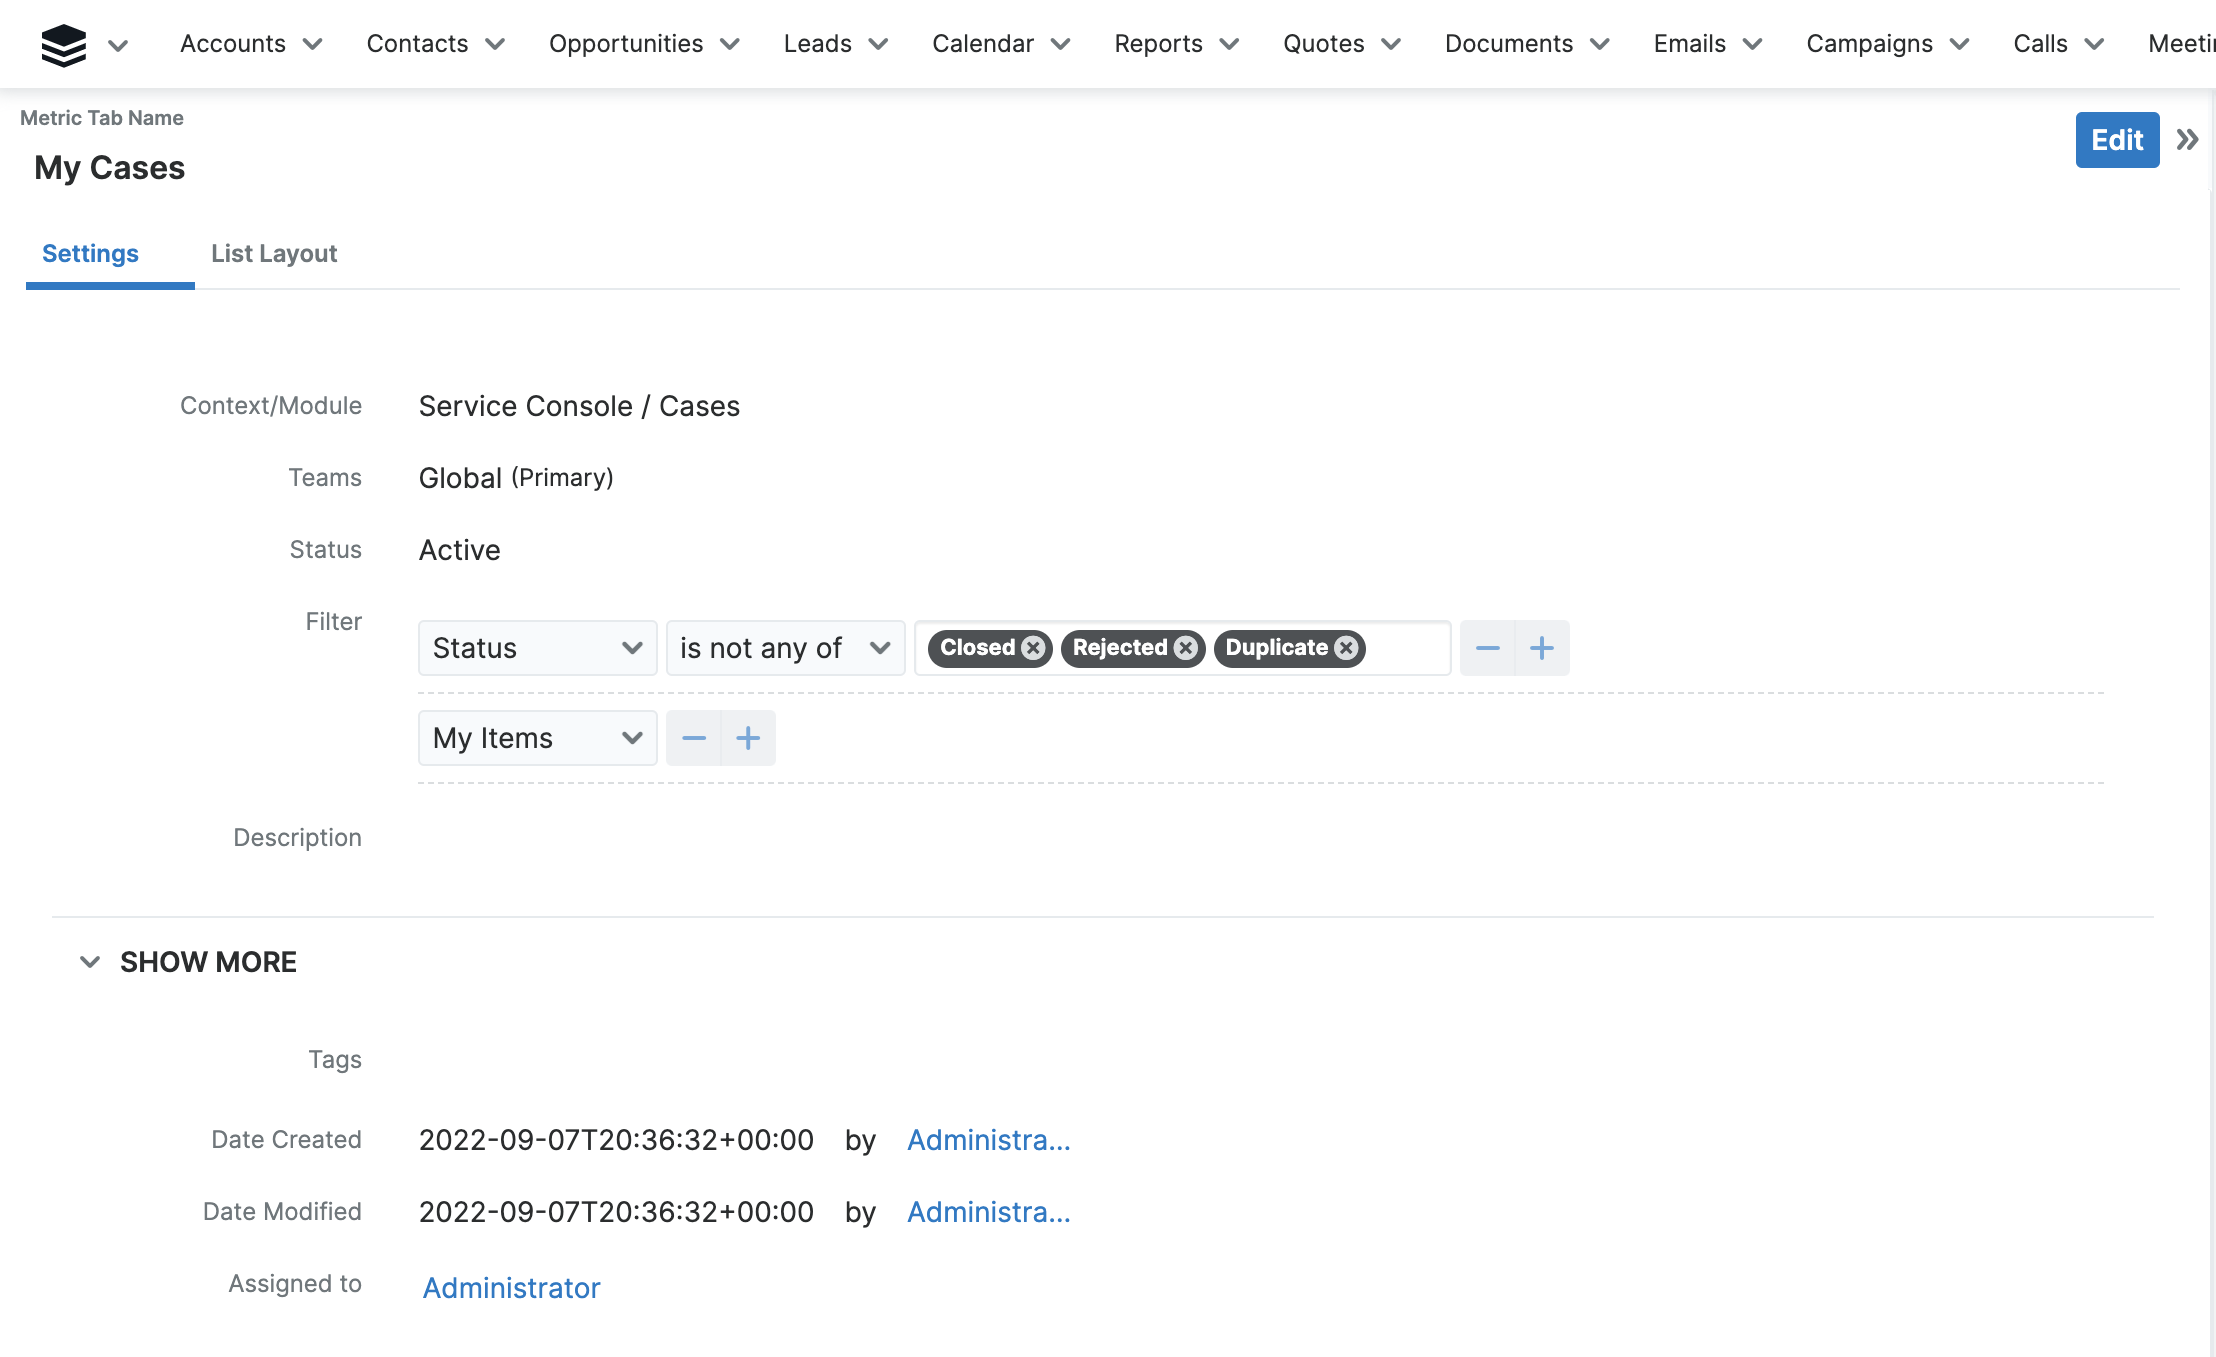Screen dimensions: 2216x1357
Task: Expand the Accounts menu dropdown arrow
Action: tap(313, 44)
